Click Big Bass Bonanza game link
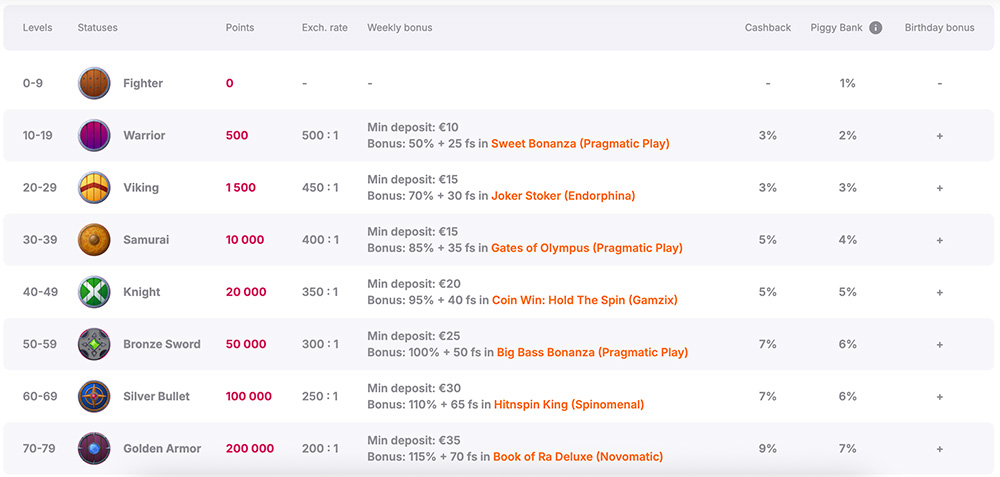 pos(592,352)
